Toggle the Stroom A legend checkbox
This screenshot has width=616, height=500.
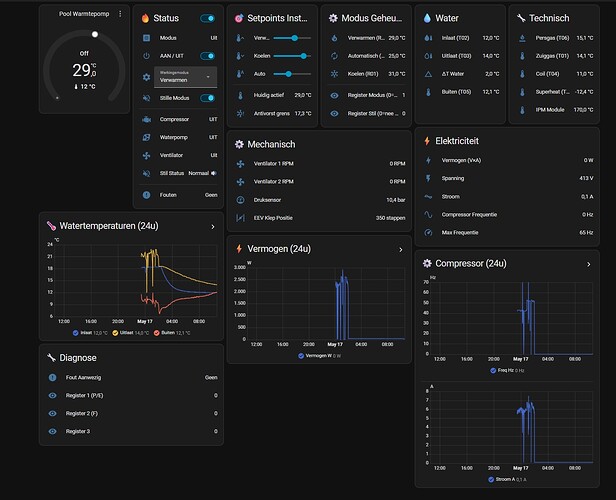[x=491, y=479]
